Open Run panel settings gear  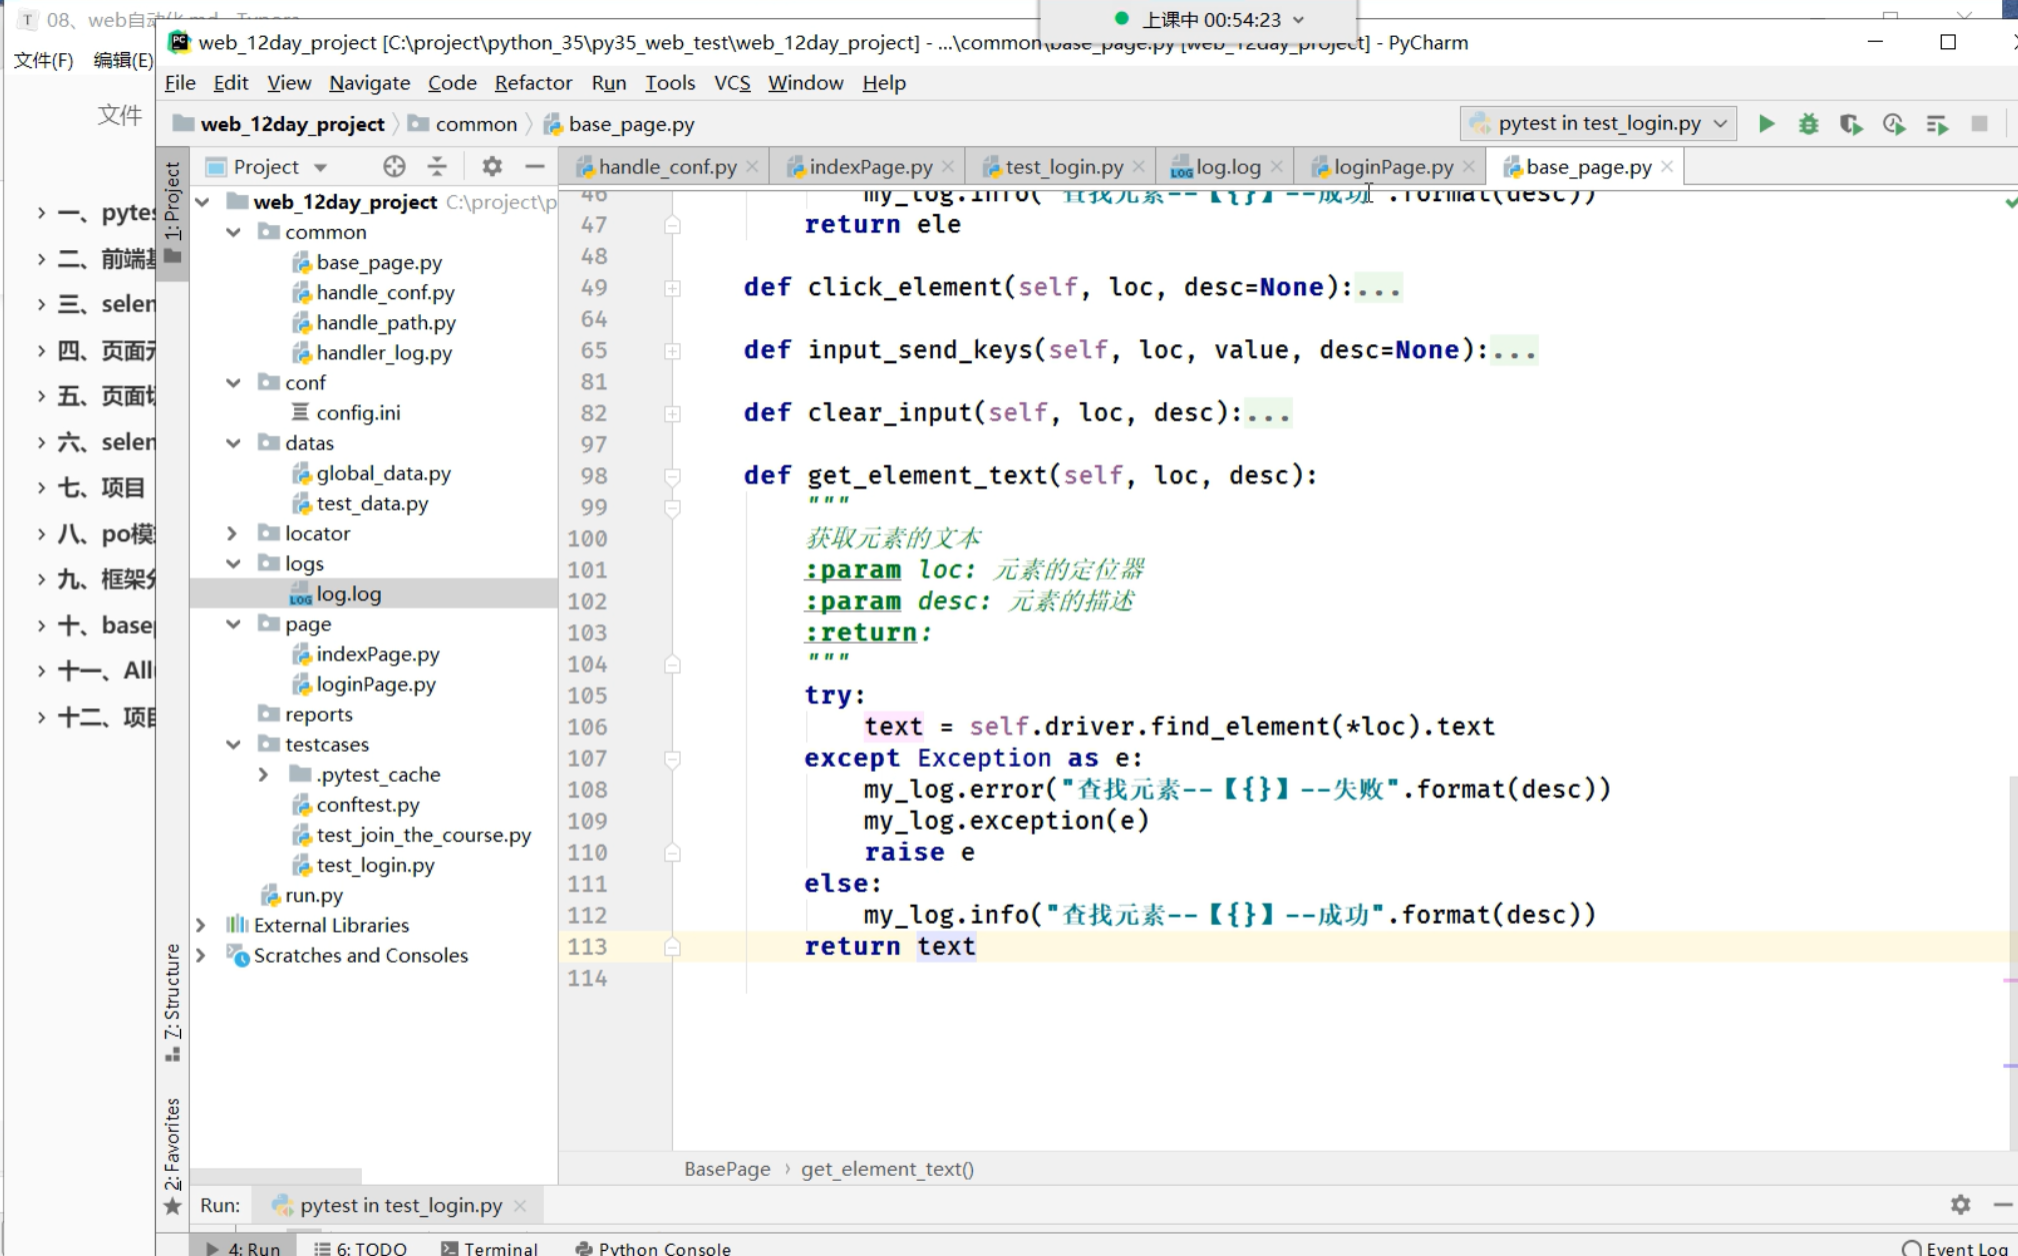point(1960,1204)
